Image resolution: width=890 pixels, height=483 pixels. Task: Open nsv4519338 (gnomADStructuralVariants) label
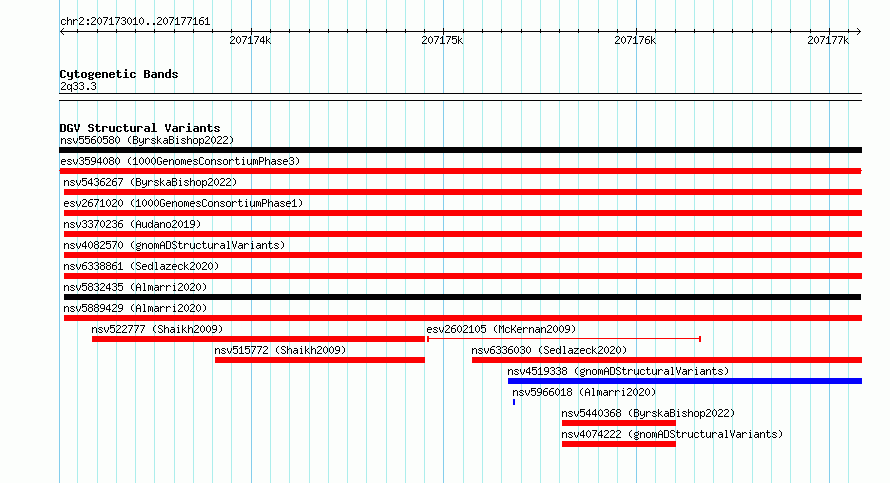618,371
